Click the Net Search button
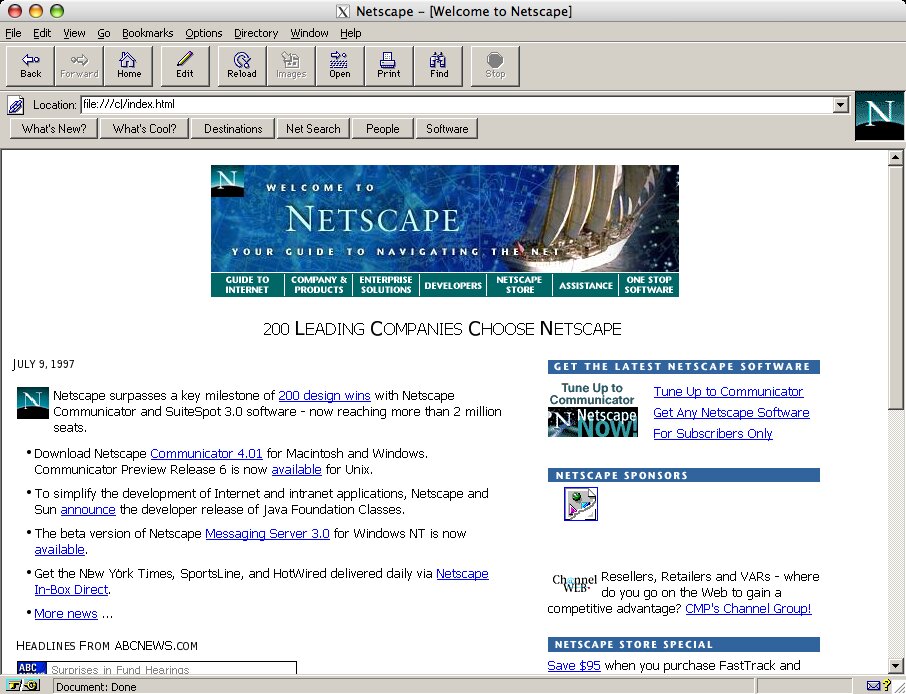Screen dimensions: 906x694 coord(313,129)
